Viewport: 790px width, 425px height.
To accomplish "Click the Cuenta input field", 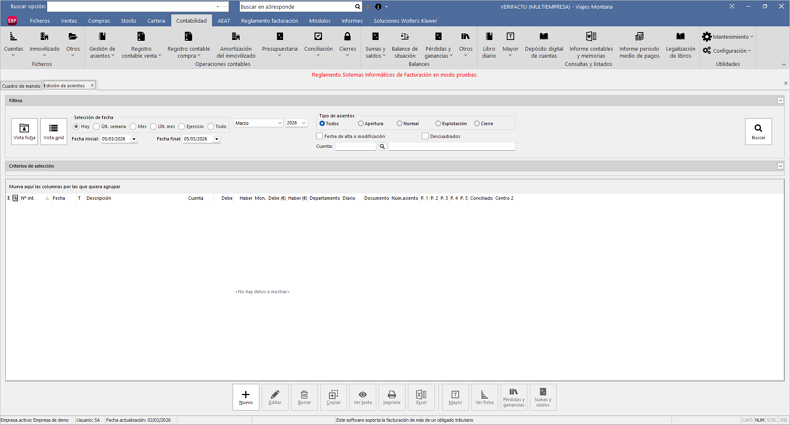I will coord(356,147).
